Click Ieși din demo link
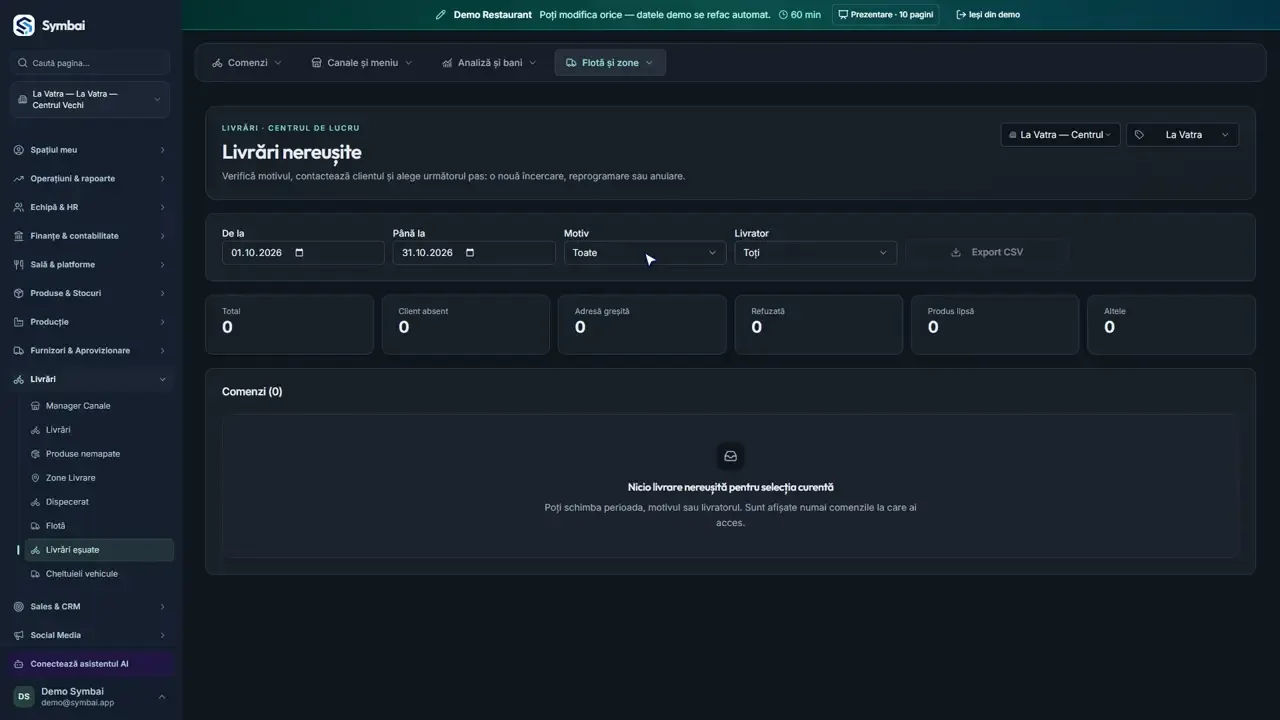Viewport: 1280px width, 720px height. [x=988, y=15]
